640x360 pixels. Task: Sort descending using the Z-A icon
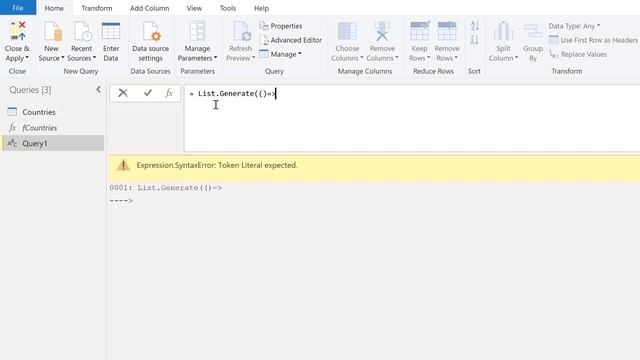pyautogui.click(x=474, y=40)
